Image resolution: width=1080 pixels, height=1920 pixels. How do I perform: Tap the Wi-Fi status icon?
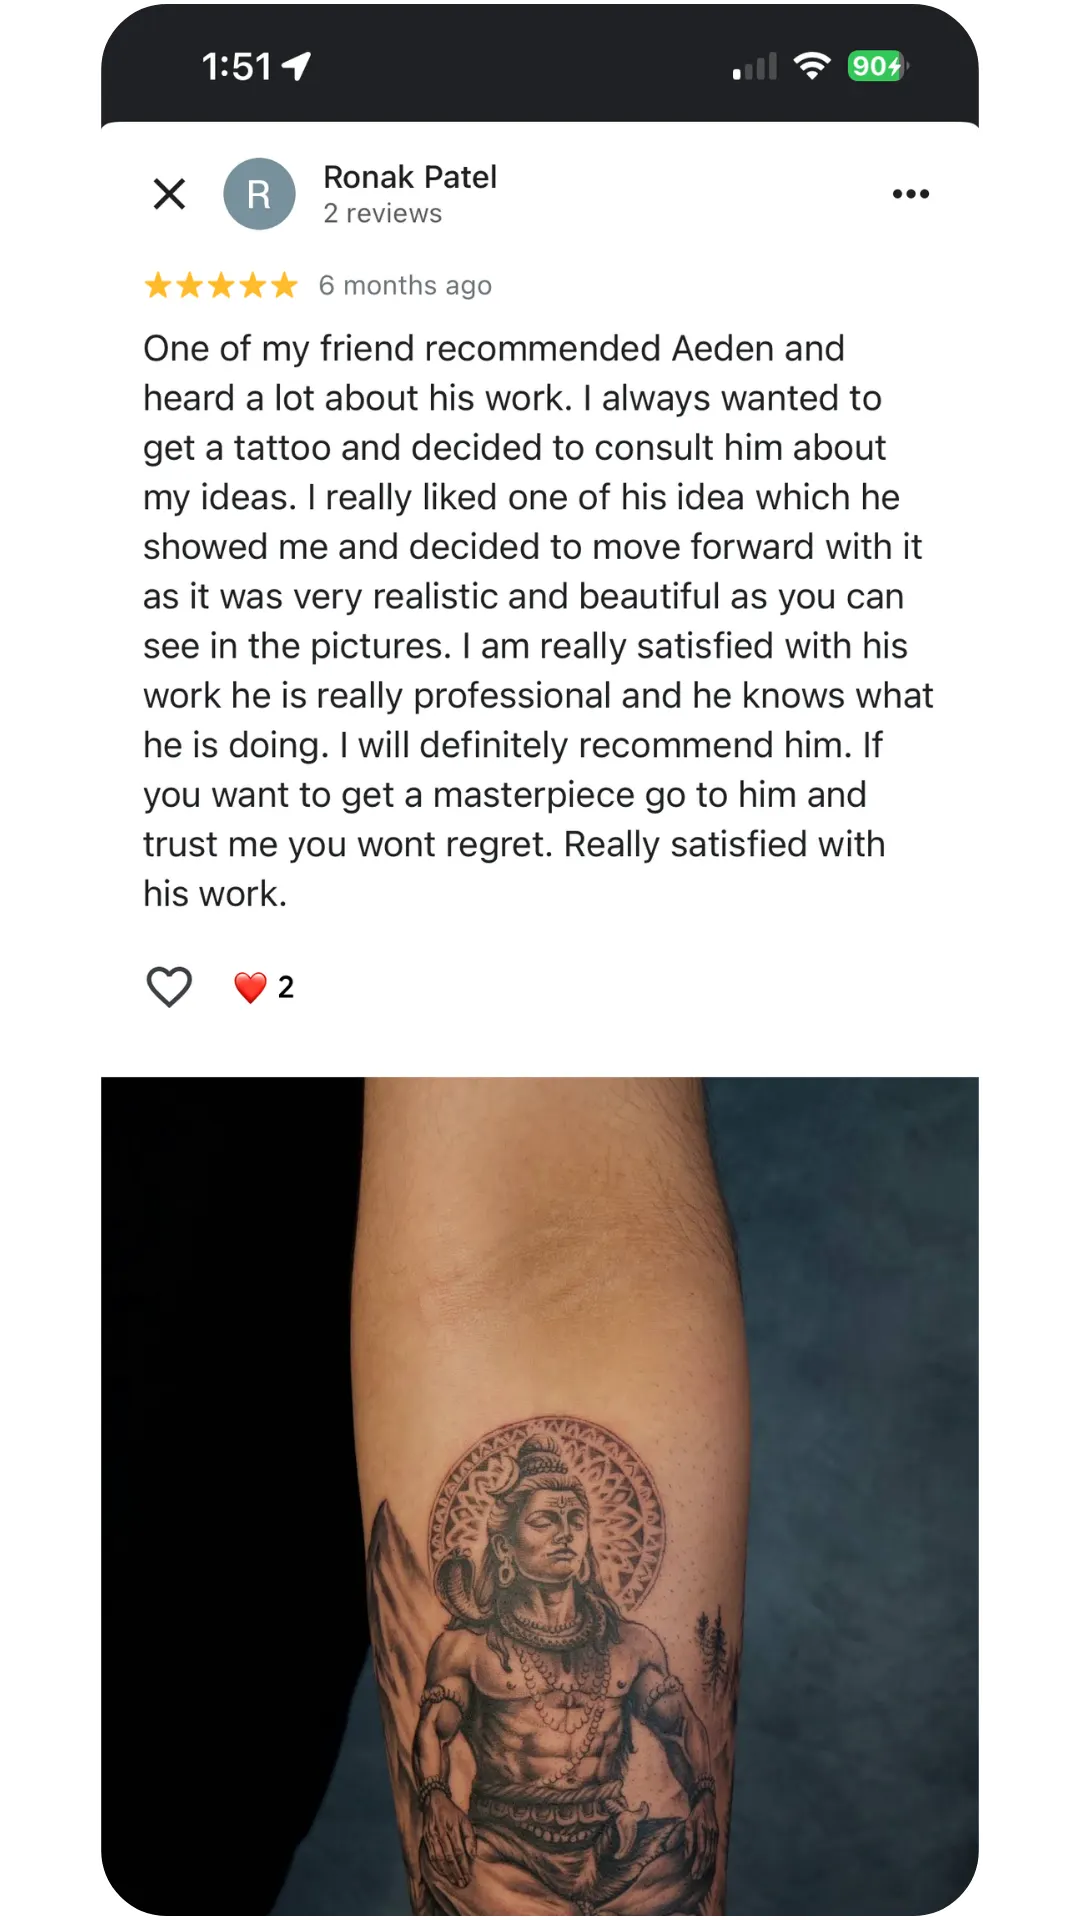click(x=812, y=66)
